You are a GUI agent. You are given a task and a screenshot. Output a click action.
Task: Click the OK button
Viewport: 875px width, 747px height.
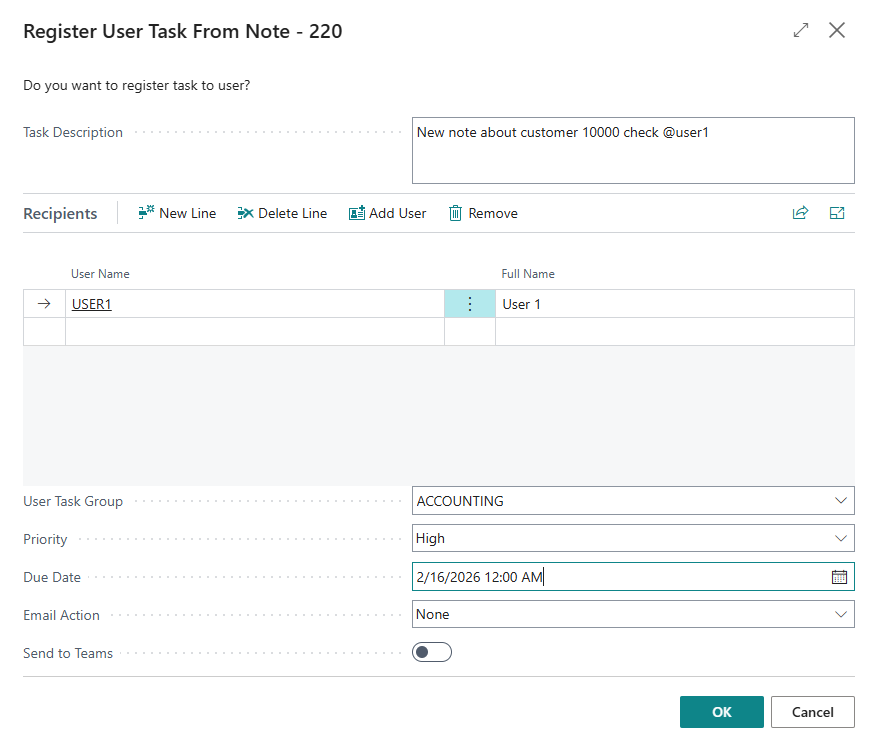[x=721, y=712]
